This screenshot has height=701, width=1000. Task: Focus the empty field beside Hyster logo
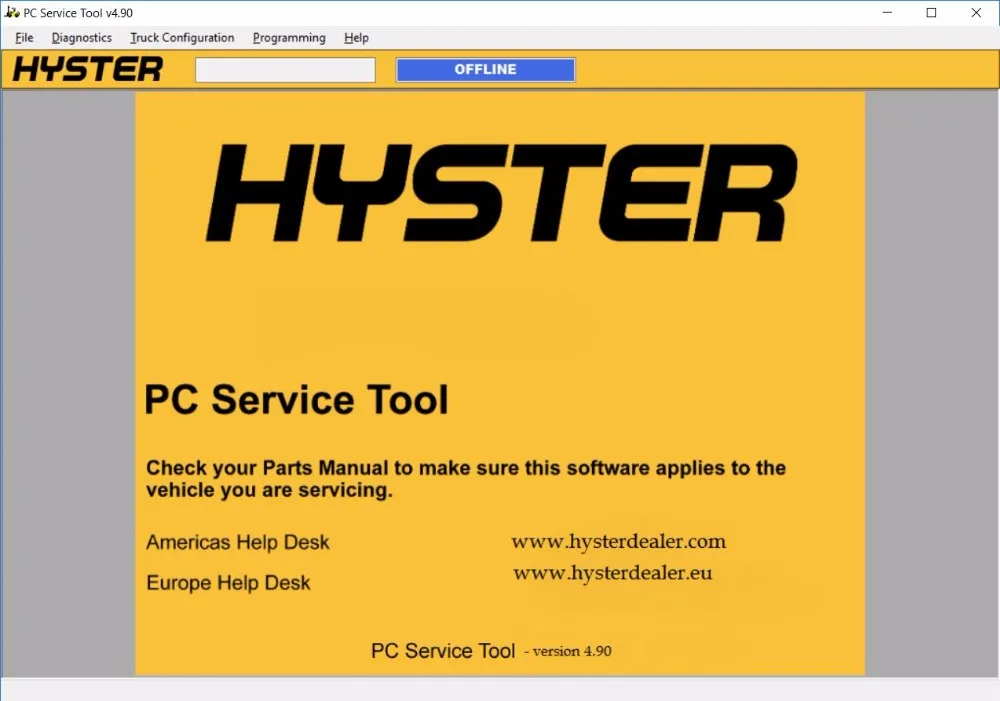point(285,70)
